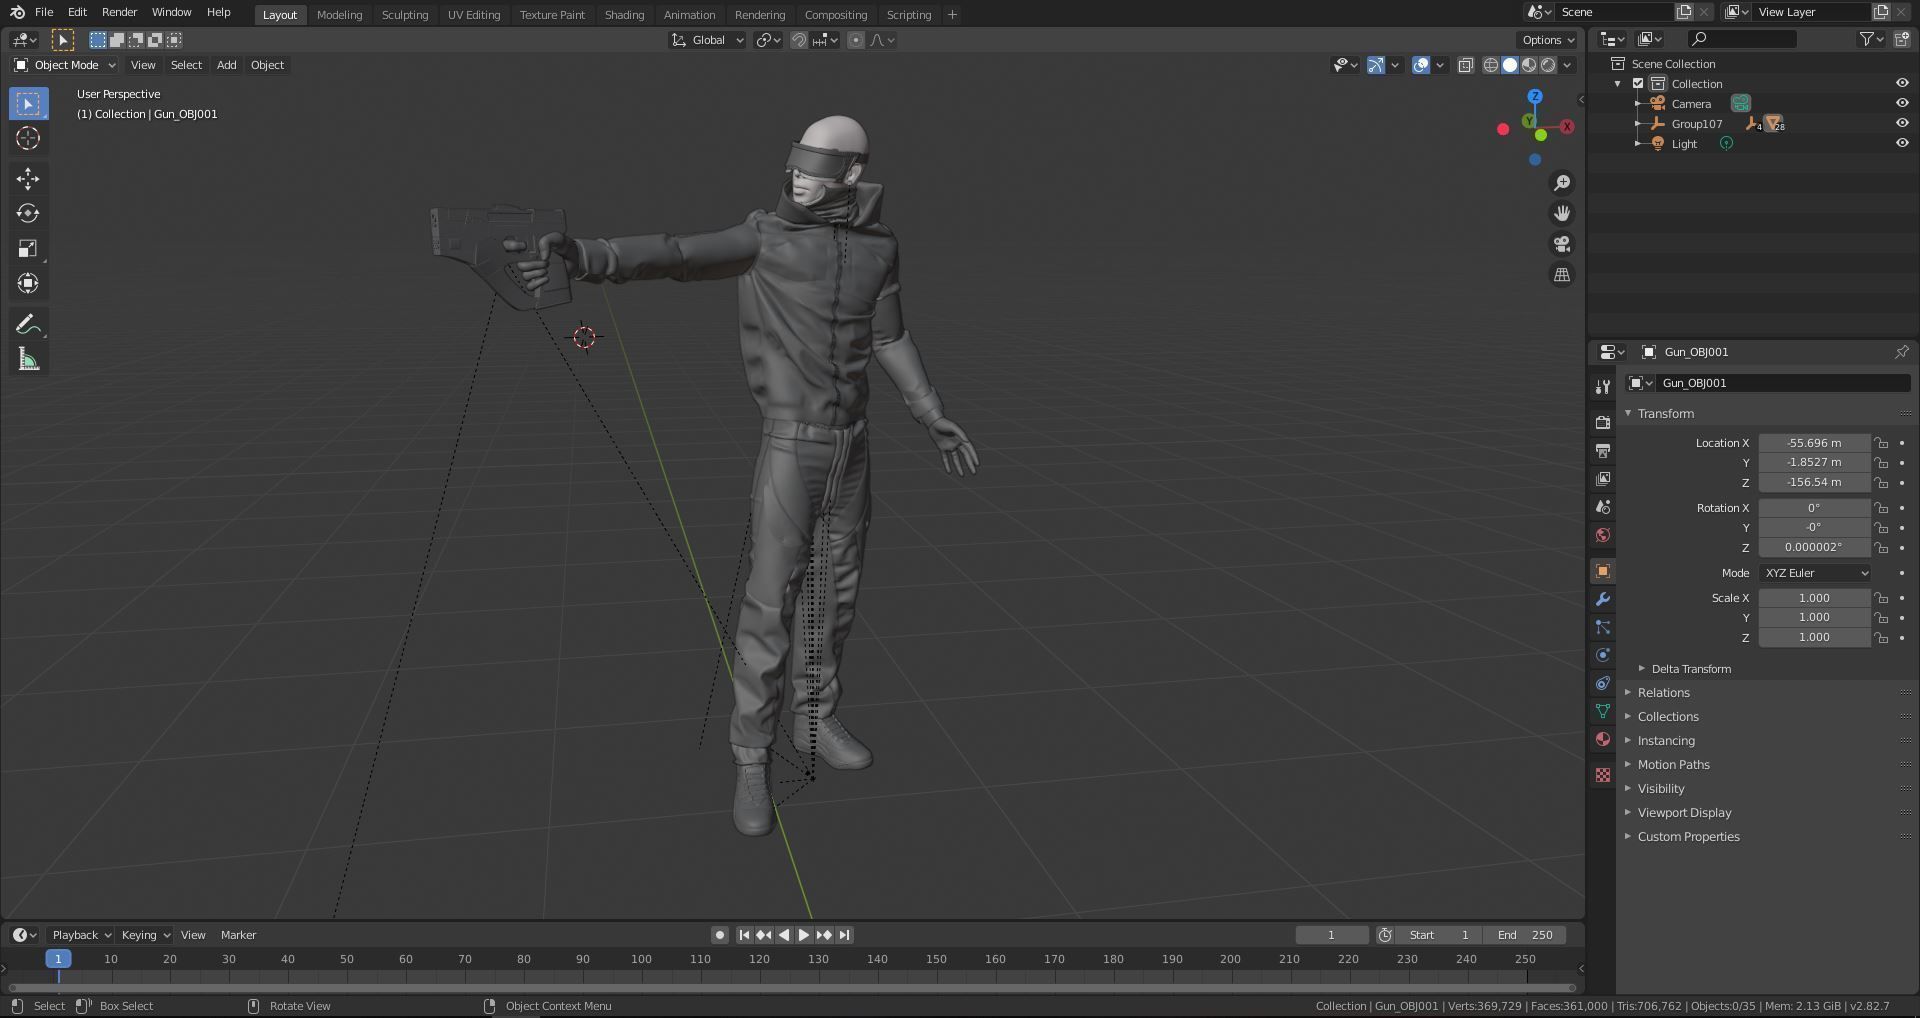Open the Output properties tab
Viewport: 1920px width, 1018px height.
[1603, 451]
